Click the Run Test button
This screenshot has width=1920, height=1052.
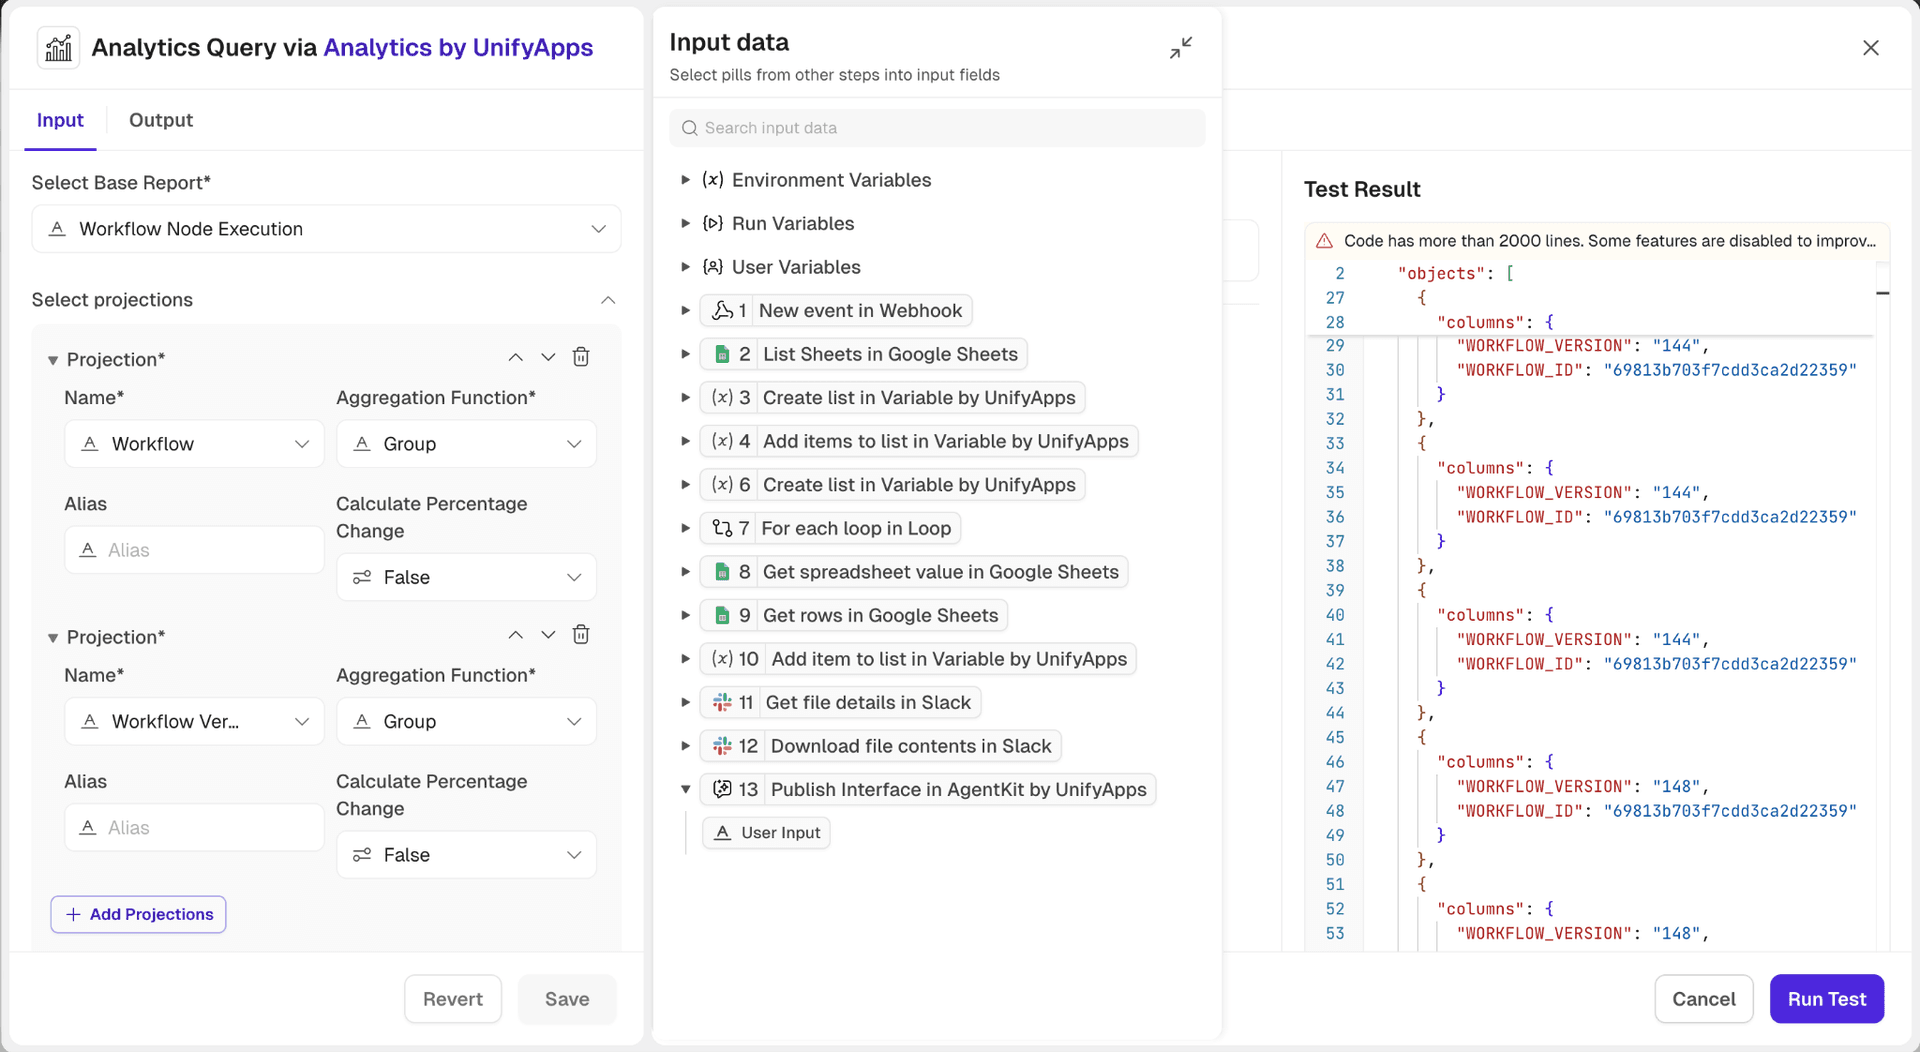tap(1826, 999)
